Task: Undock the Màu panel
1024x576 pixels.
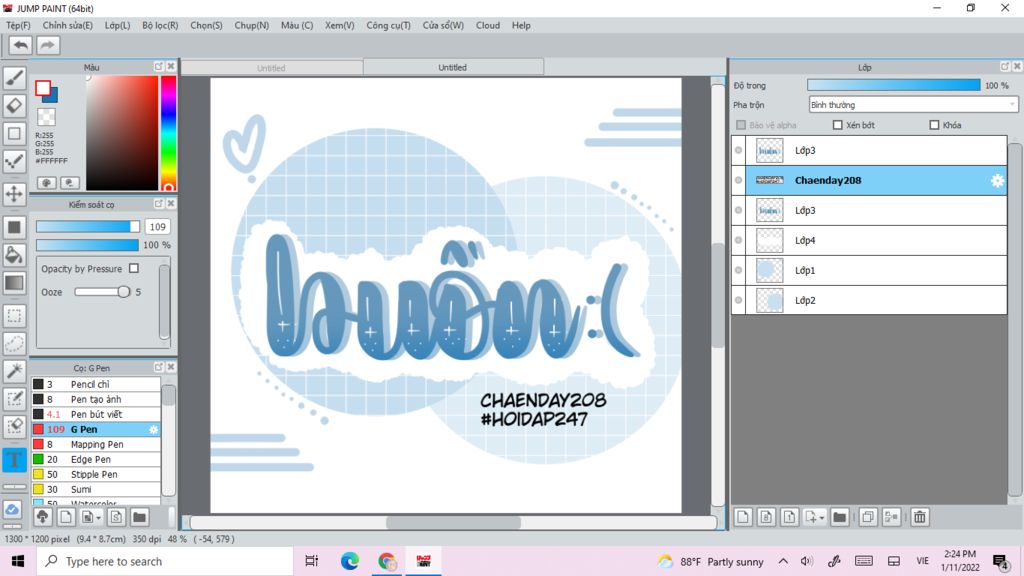Action: [x=159, y=67]
